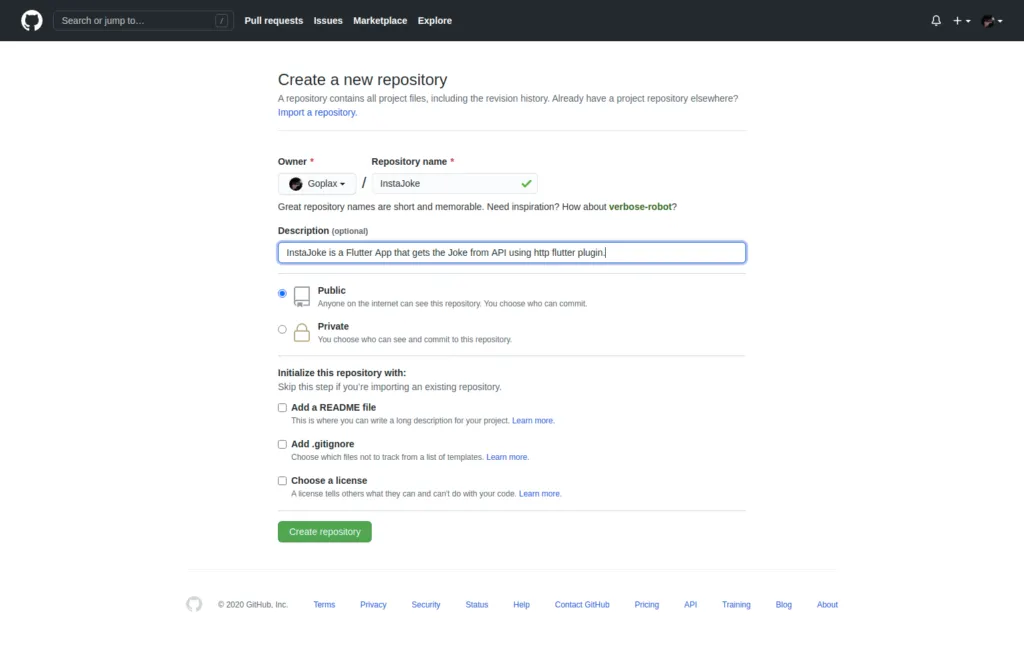Open the plus create-new menu
The width and height of the screenshot is (1024, 646).
pos(961,21)
